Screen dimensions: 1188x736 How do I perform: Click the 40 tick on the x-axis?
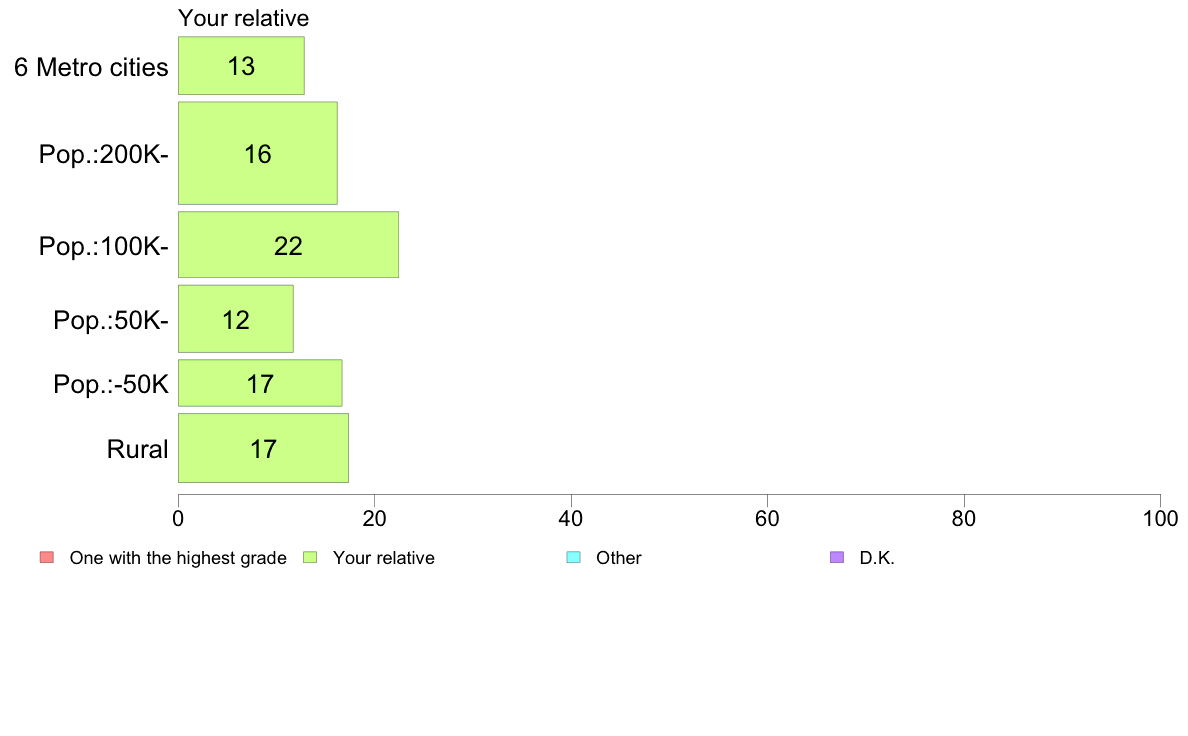click(x=571, y=518)
